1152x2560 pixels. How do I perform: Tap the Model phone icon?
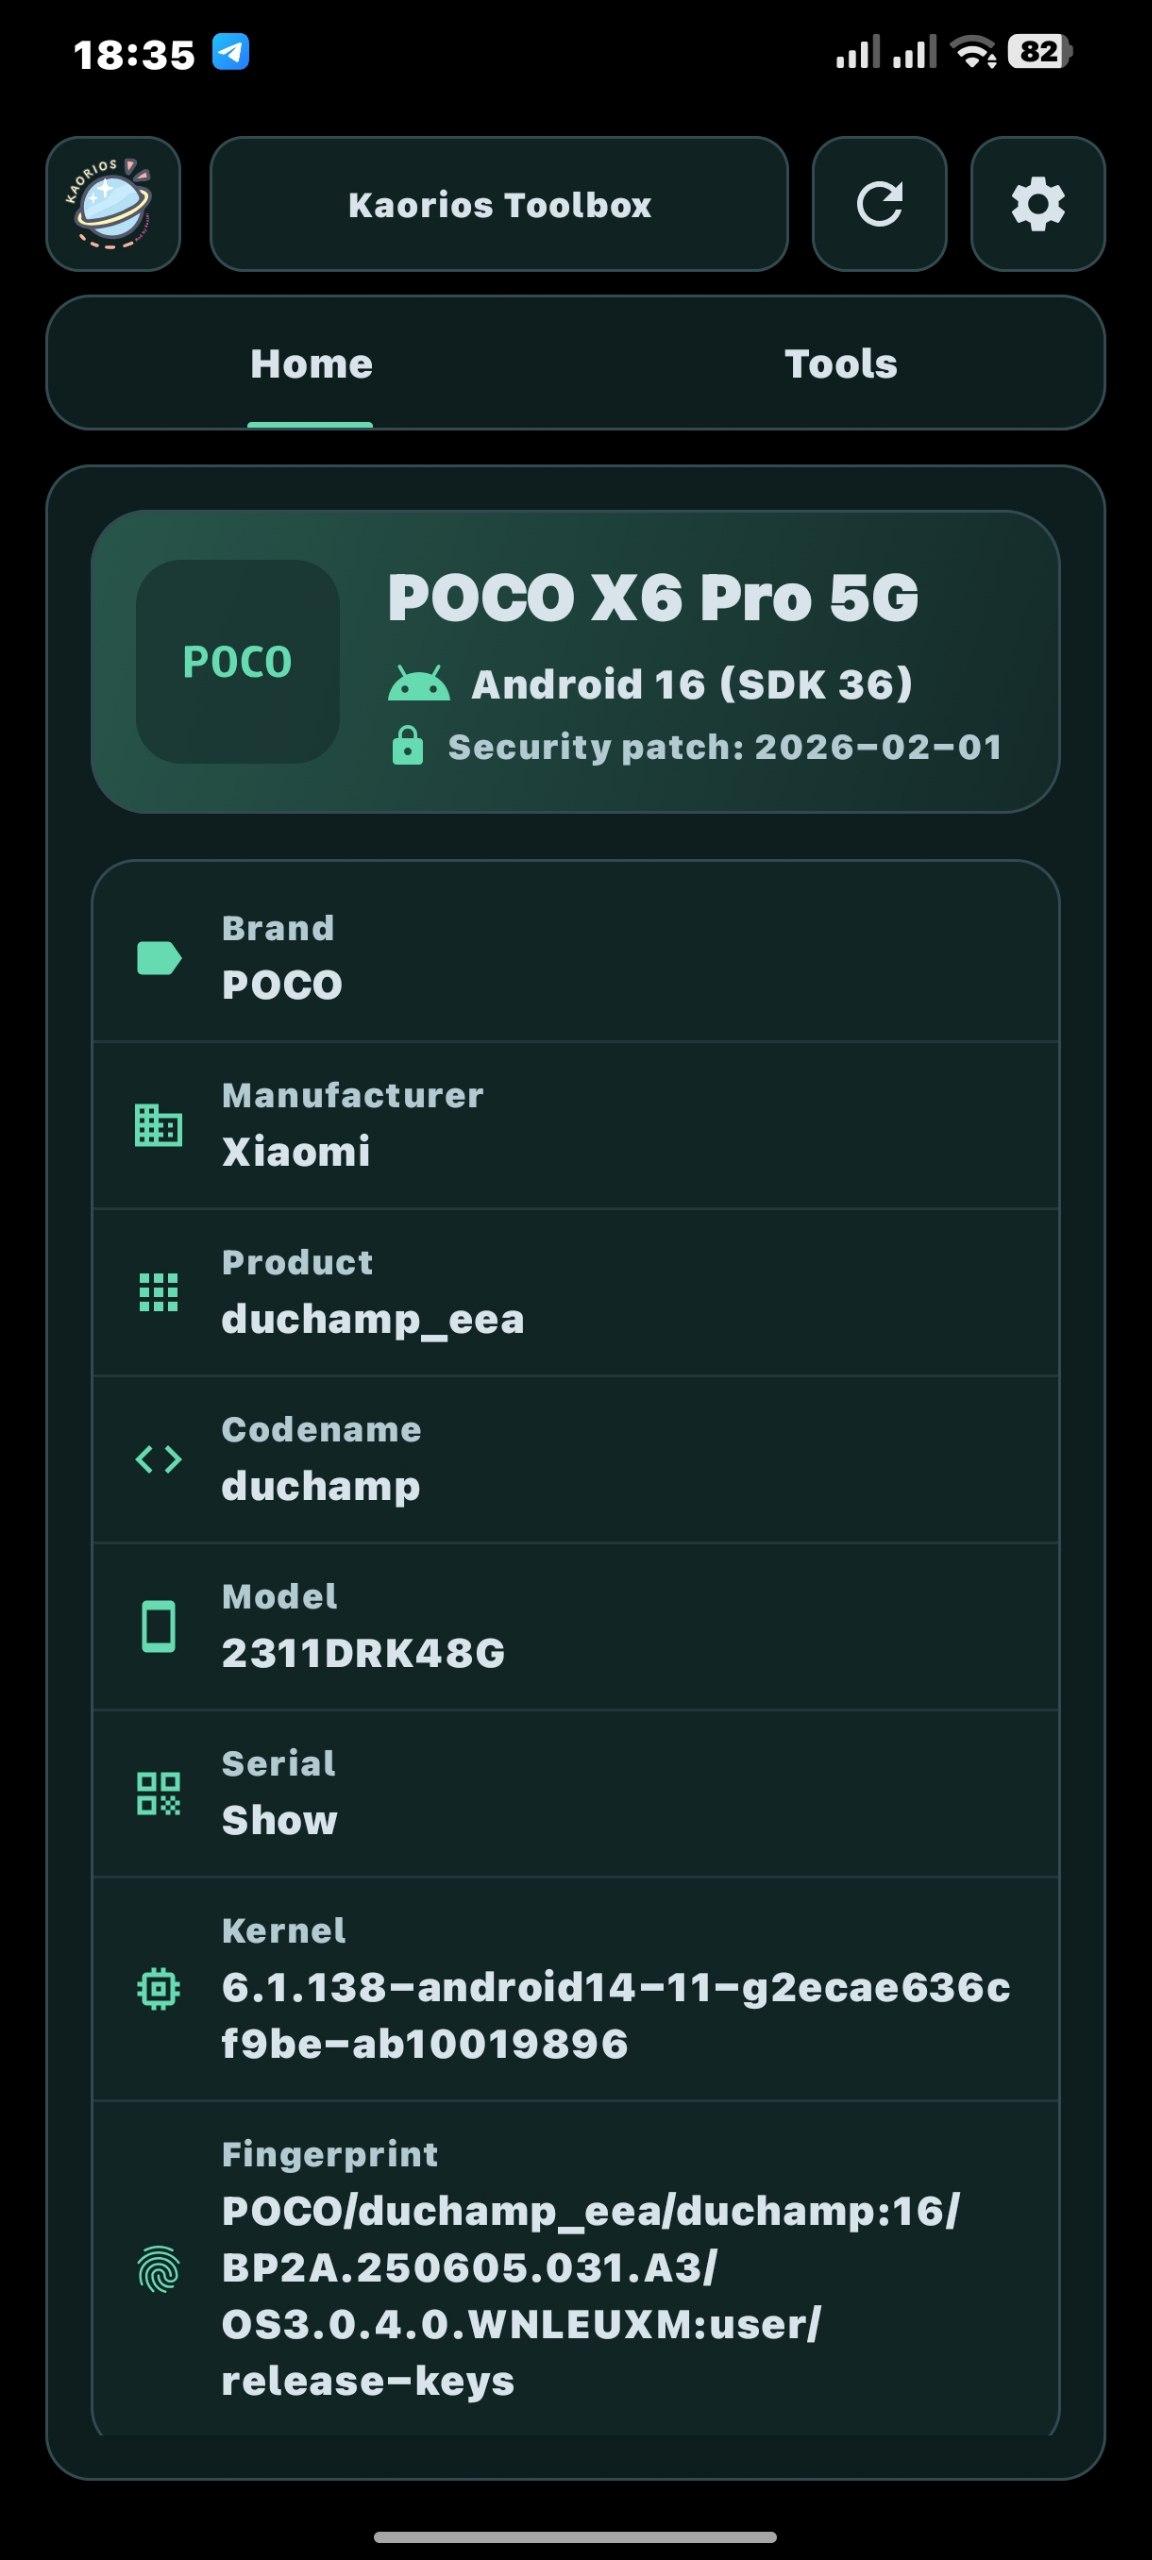[158, 1626]
